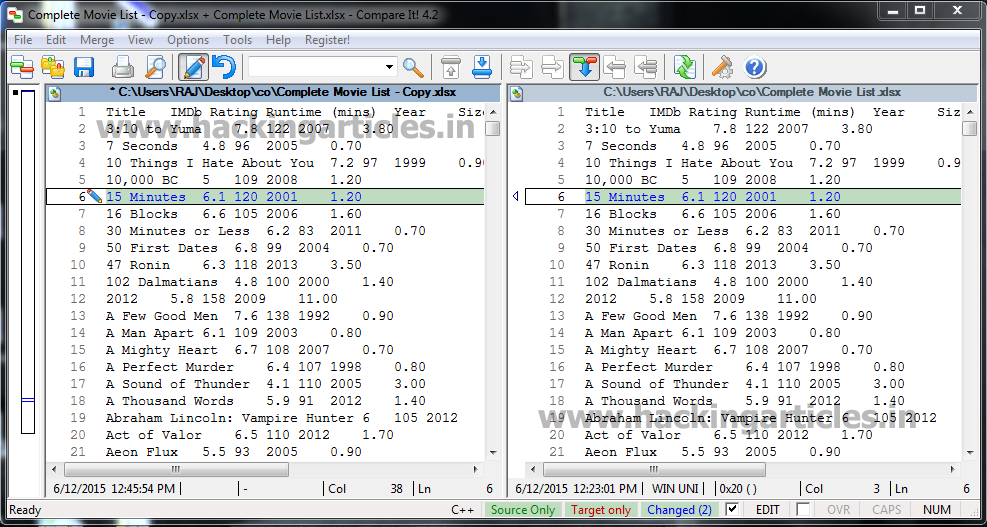Click the previous difference up-arrow icon
The height and width of the screenshot is (527, 987).
click(451, 67)
